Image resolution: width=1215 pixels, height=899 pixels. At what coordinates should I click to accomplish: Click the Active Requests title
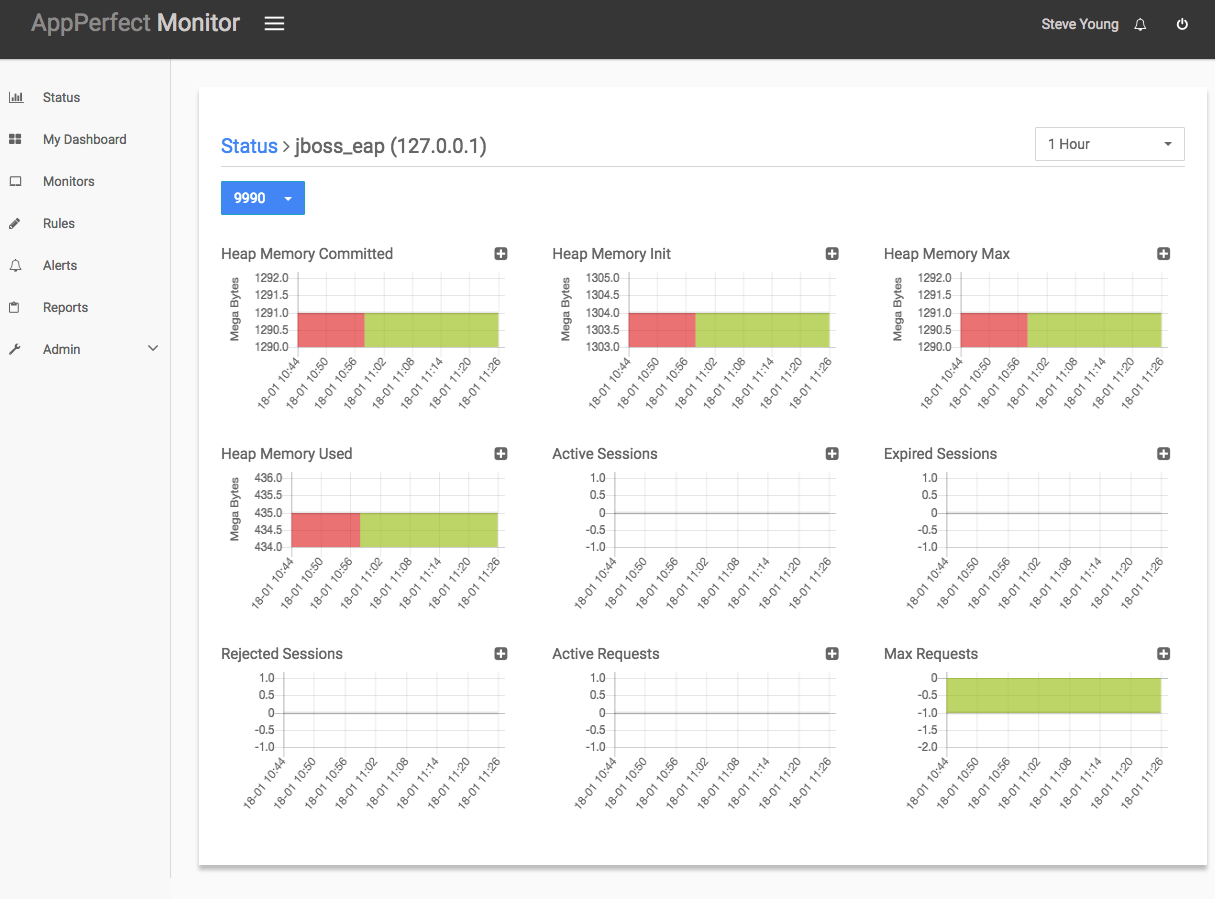click(x=606, y=654)
